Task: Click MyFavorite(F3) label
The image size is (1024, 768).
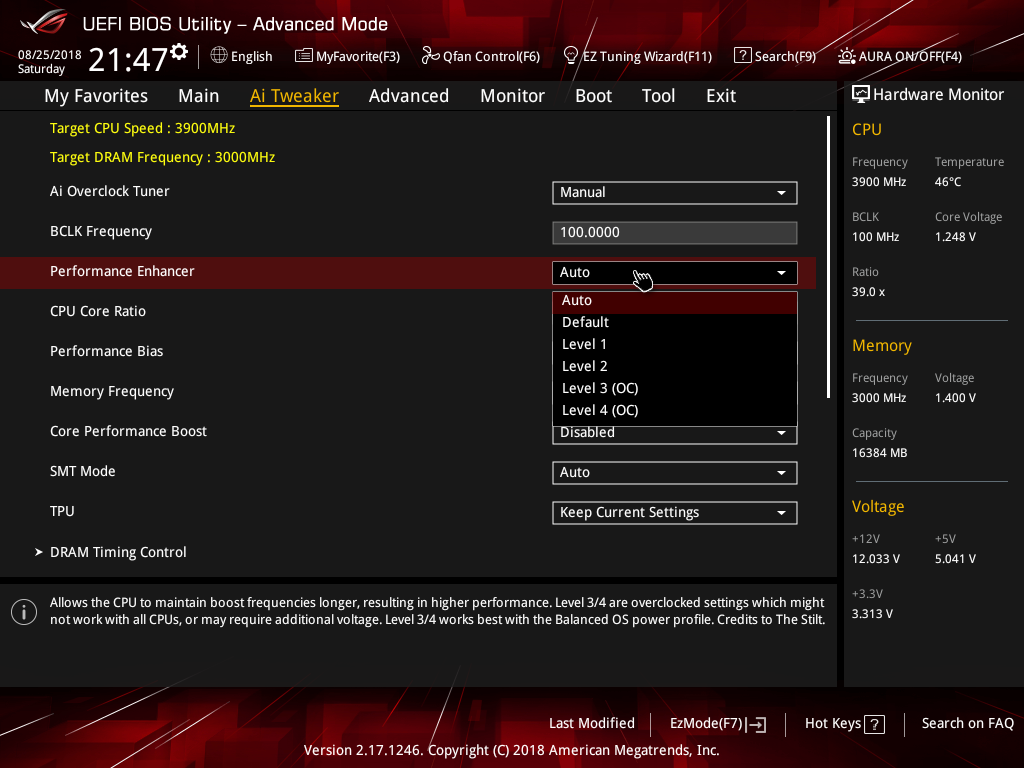Action: click(358, 56)
